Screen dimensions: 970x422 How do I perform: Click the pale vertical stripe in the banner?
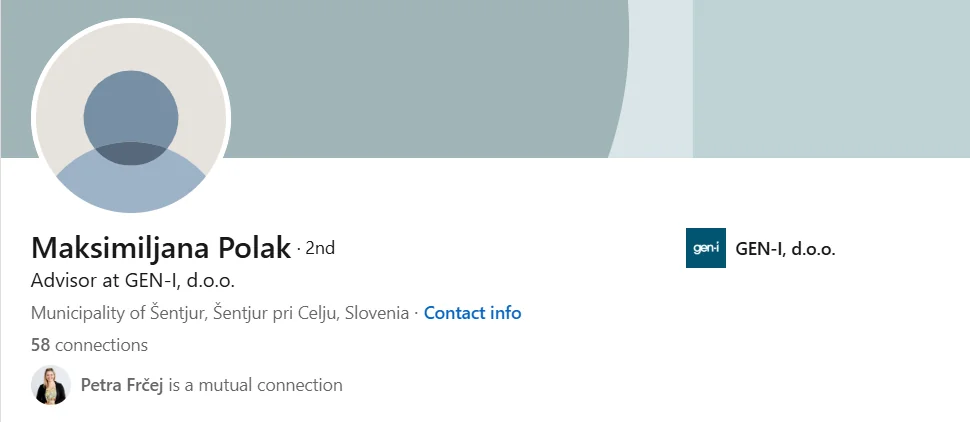point(661,79)
